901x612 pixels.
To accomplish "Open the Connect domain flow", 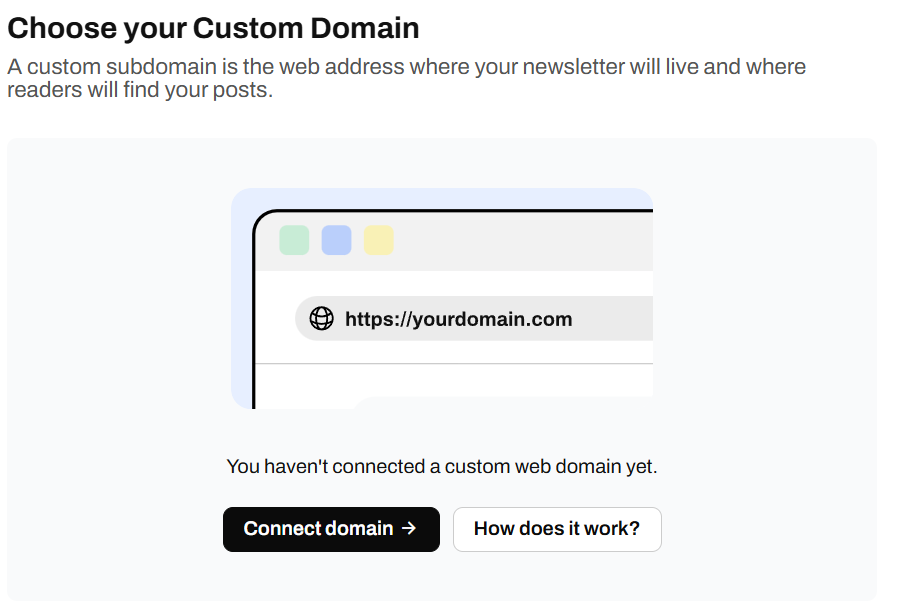I will (331, 529).
